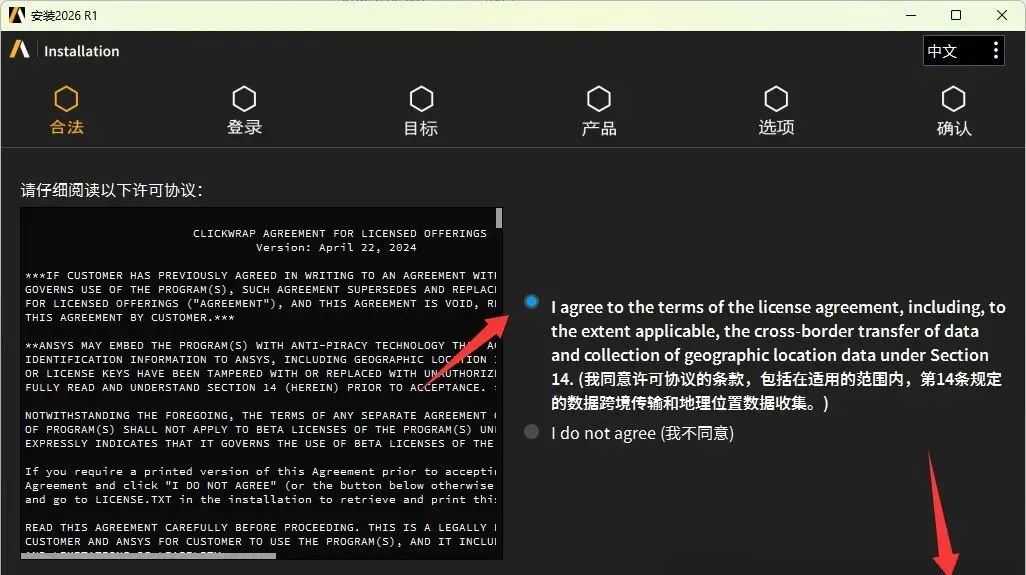The image size is (1026, 575).
Task: Click the 'CLICKWRAP AGREEMENT FOR LICENSED OFFERINGS' heading
Action: [340, 234]
